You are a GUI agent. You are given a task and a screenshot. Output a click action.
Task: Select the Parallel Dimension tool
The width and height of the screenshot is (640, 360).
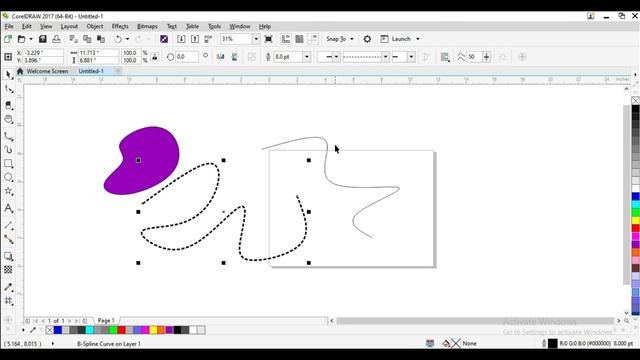click(8, 225)
